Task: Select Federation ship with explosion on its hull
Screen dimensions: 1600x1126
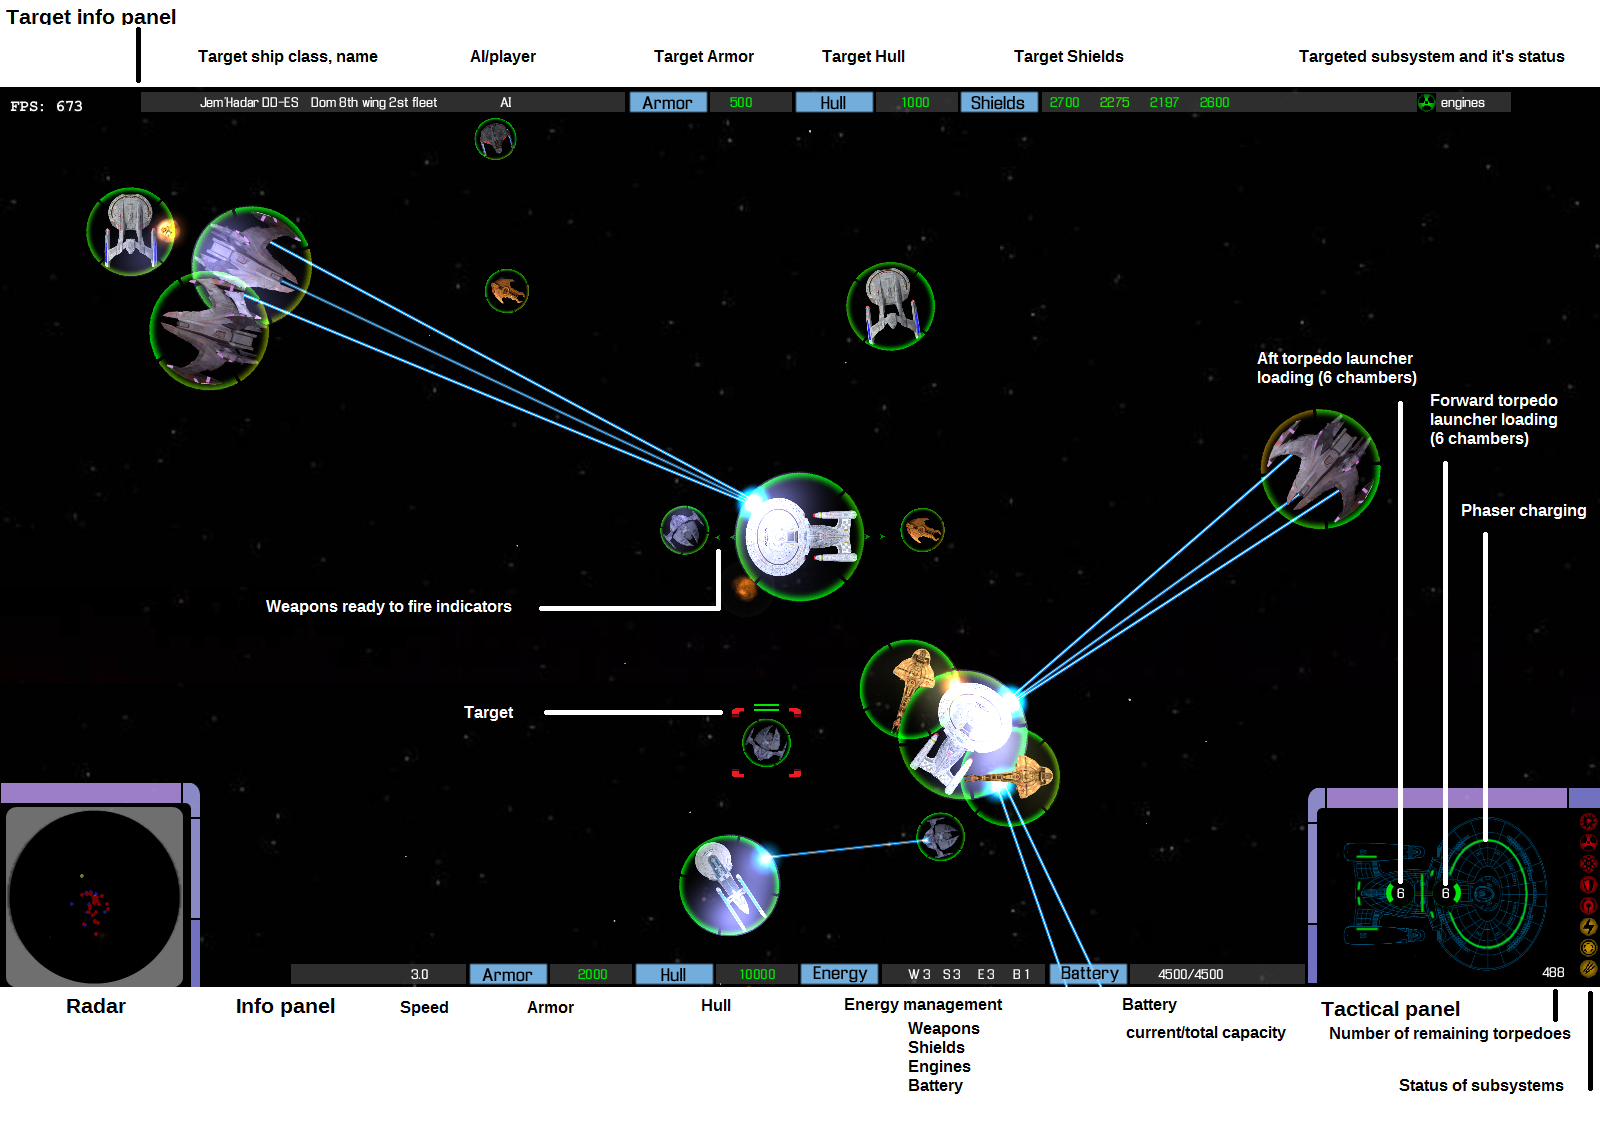Action: [x=131, y=232]
